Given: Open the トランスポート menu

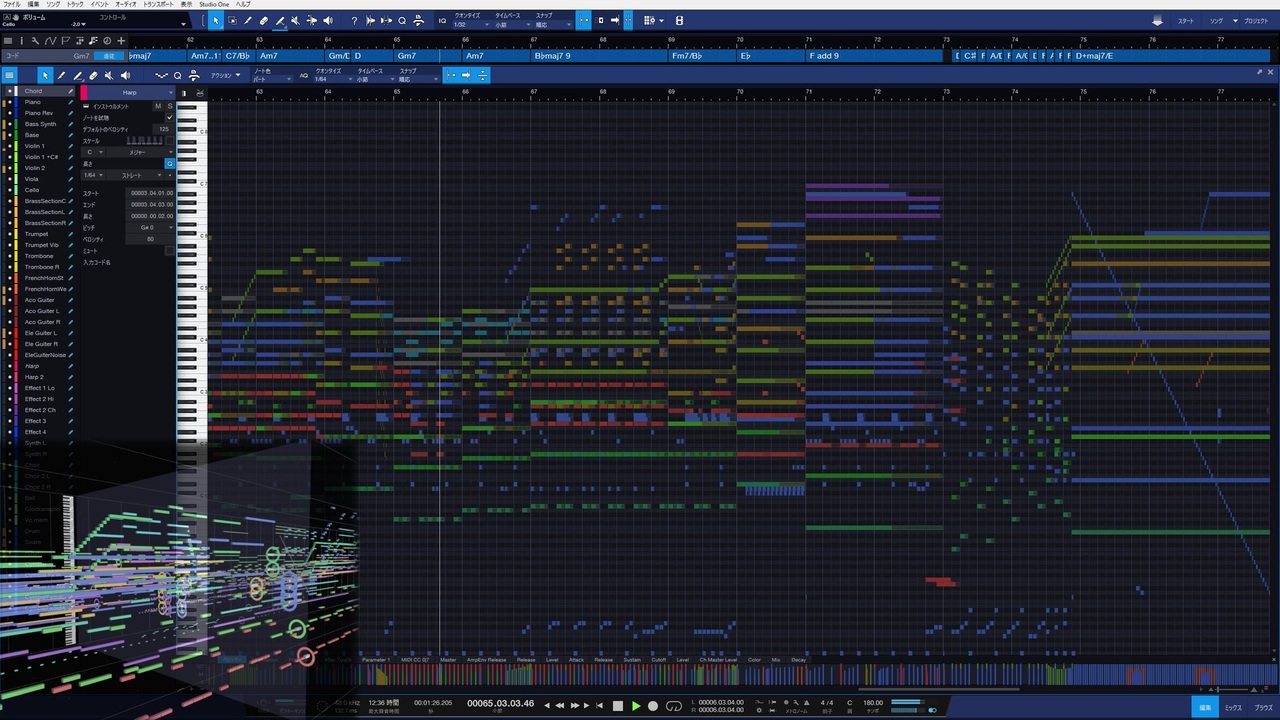Looking at the screenshot, I should pyautogui.click(x=158, y=4).
